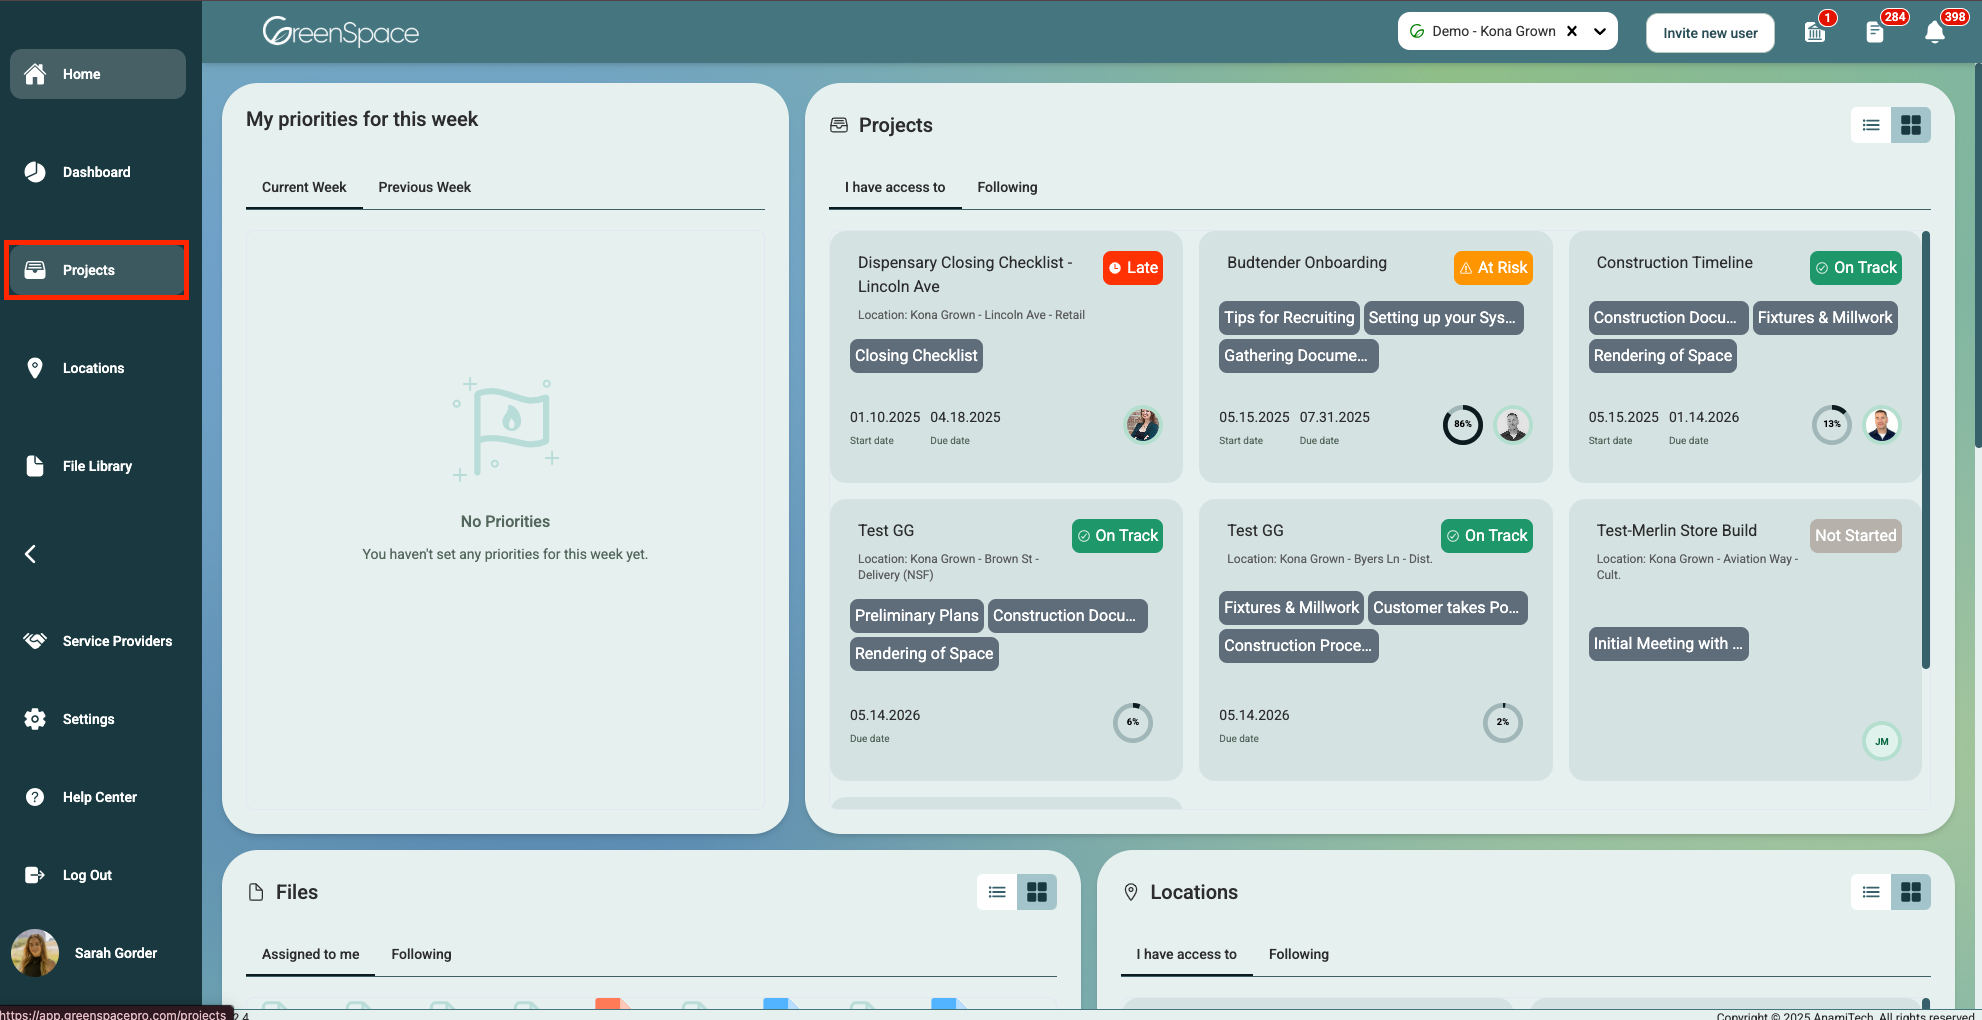Select the Locations 'I have access to' tab
The width and height of the screenshot is (1982, 1020).
(x=1187, y=954)
